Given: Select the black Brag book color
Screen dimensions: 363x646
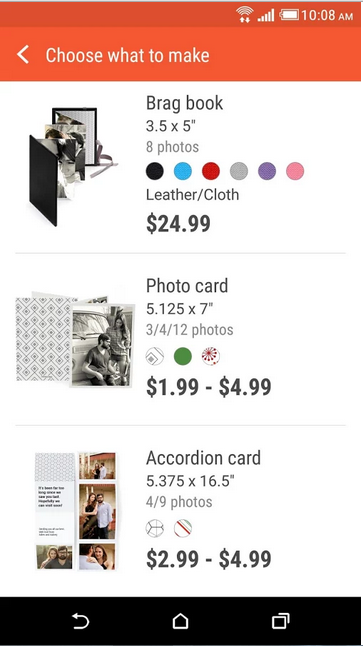Looking at the screenshot, I should pos(155,171).
